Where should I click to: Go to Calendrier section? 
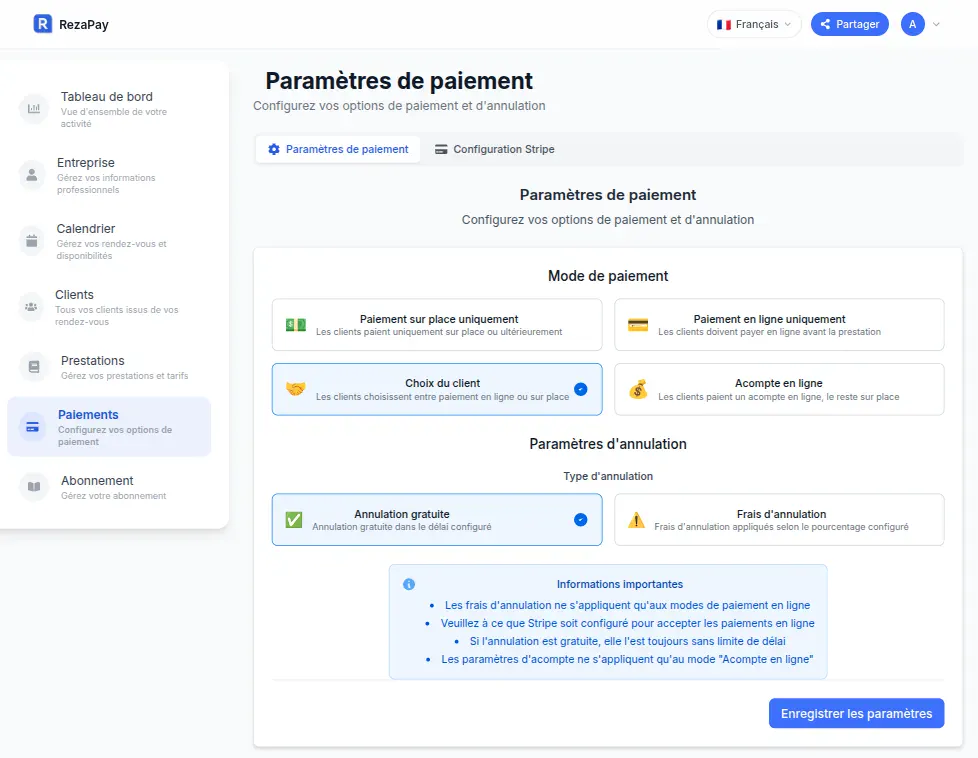point(109,241)
